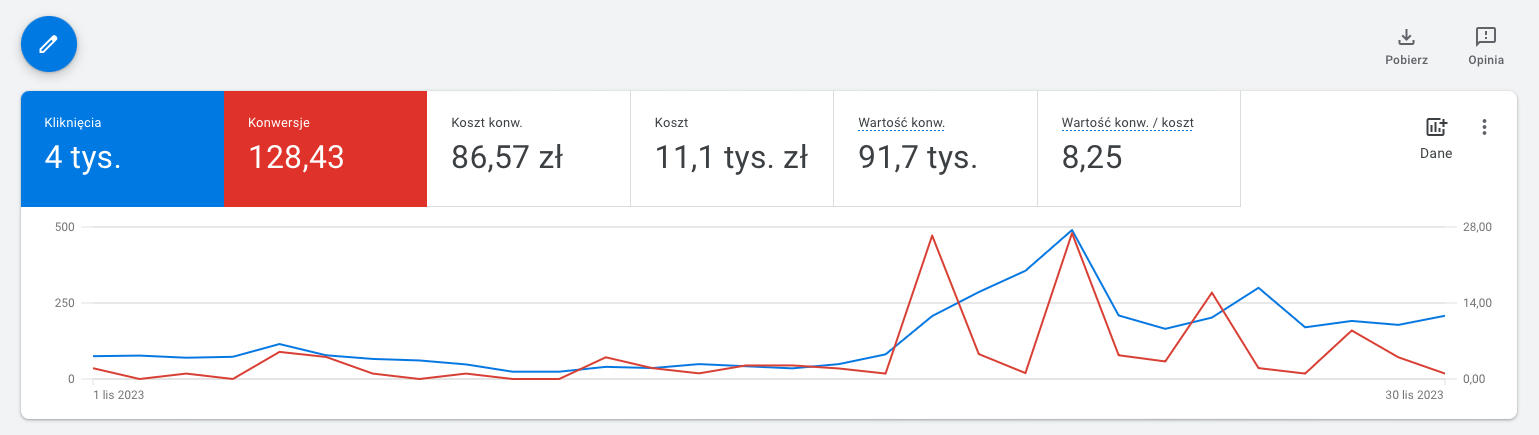Viewport: 1539px width, 435px height.
Task: Open the Koszt tile showing 11,1 tys. zł
Action: coord(731,149)
